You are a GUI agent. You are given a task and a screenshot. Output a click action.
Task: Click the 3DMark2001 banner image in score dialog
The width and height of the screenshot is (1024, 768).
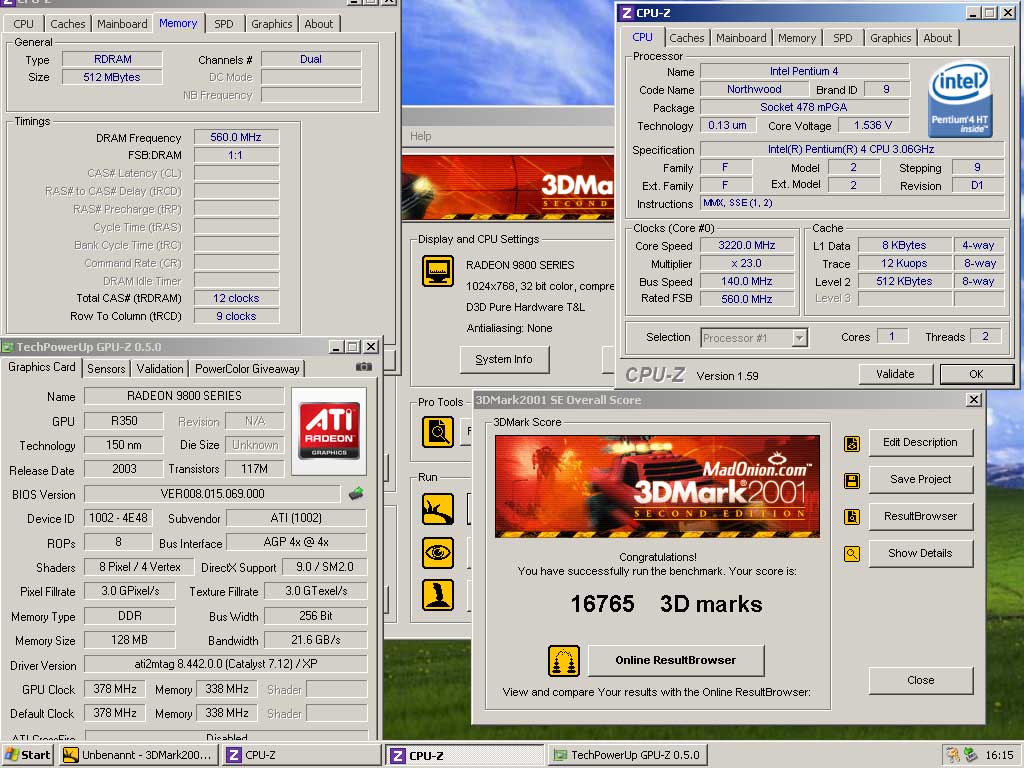pyautogui.click(x=657, y=487)
